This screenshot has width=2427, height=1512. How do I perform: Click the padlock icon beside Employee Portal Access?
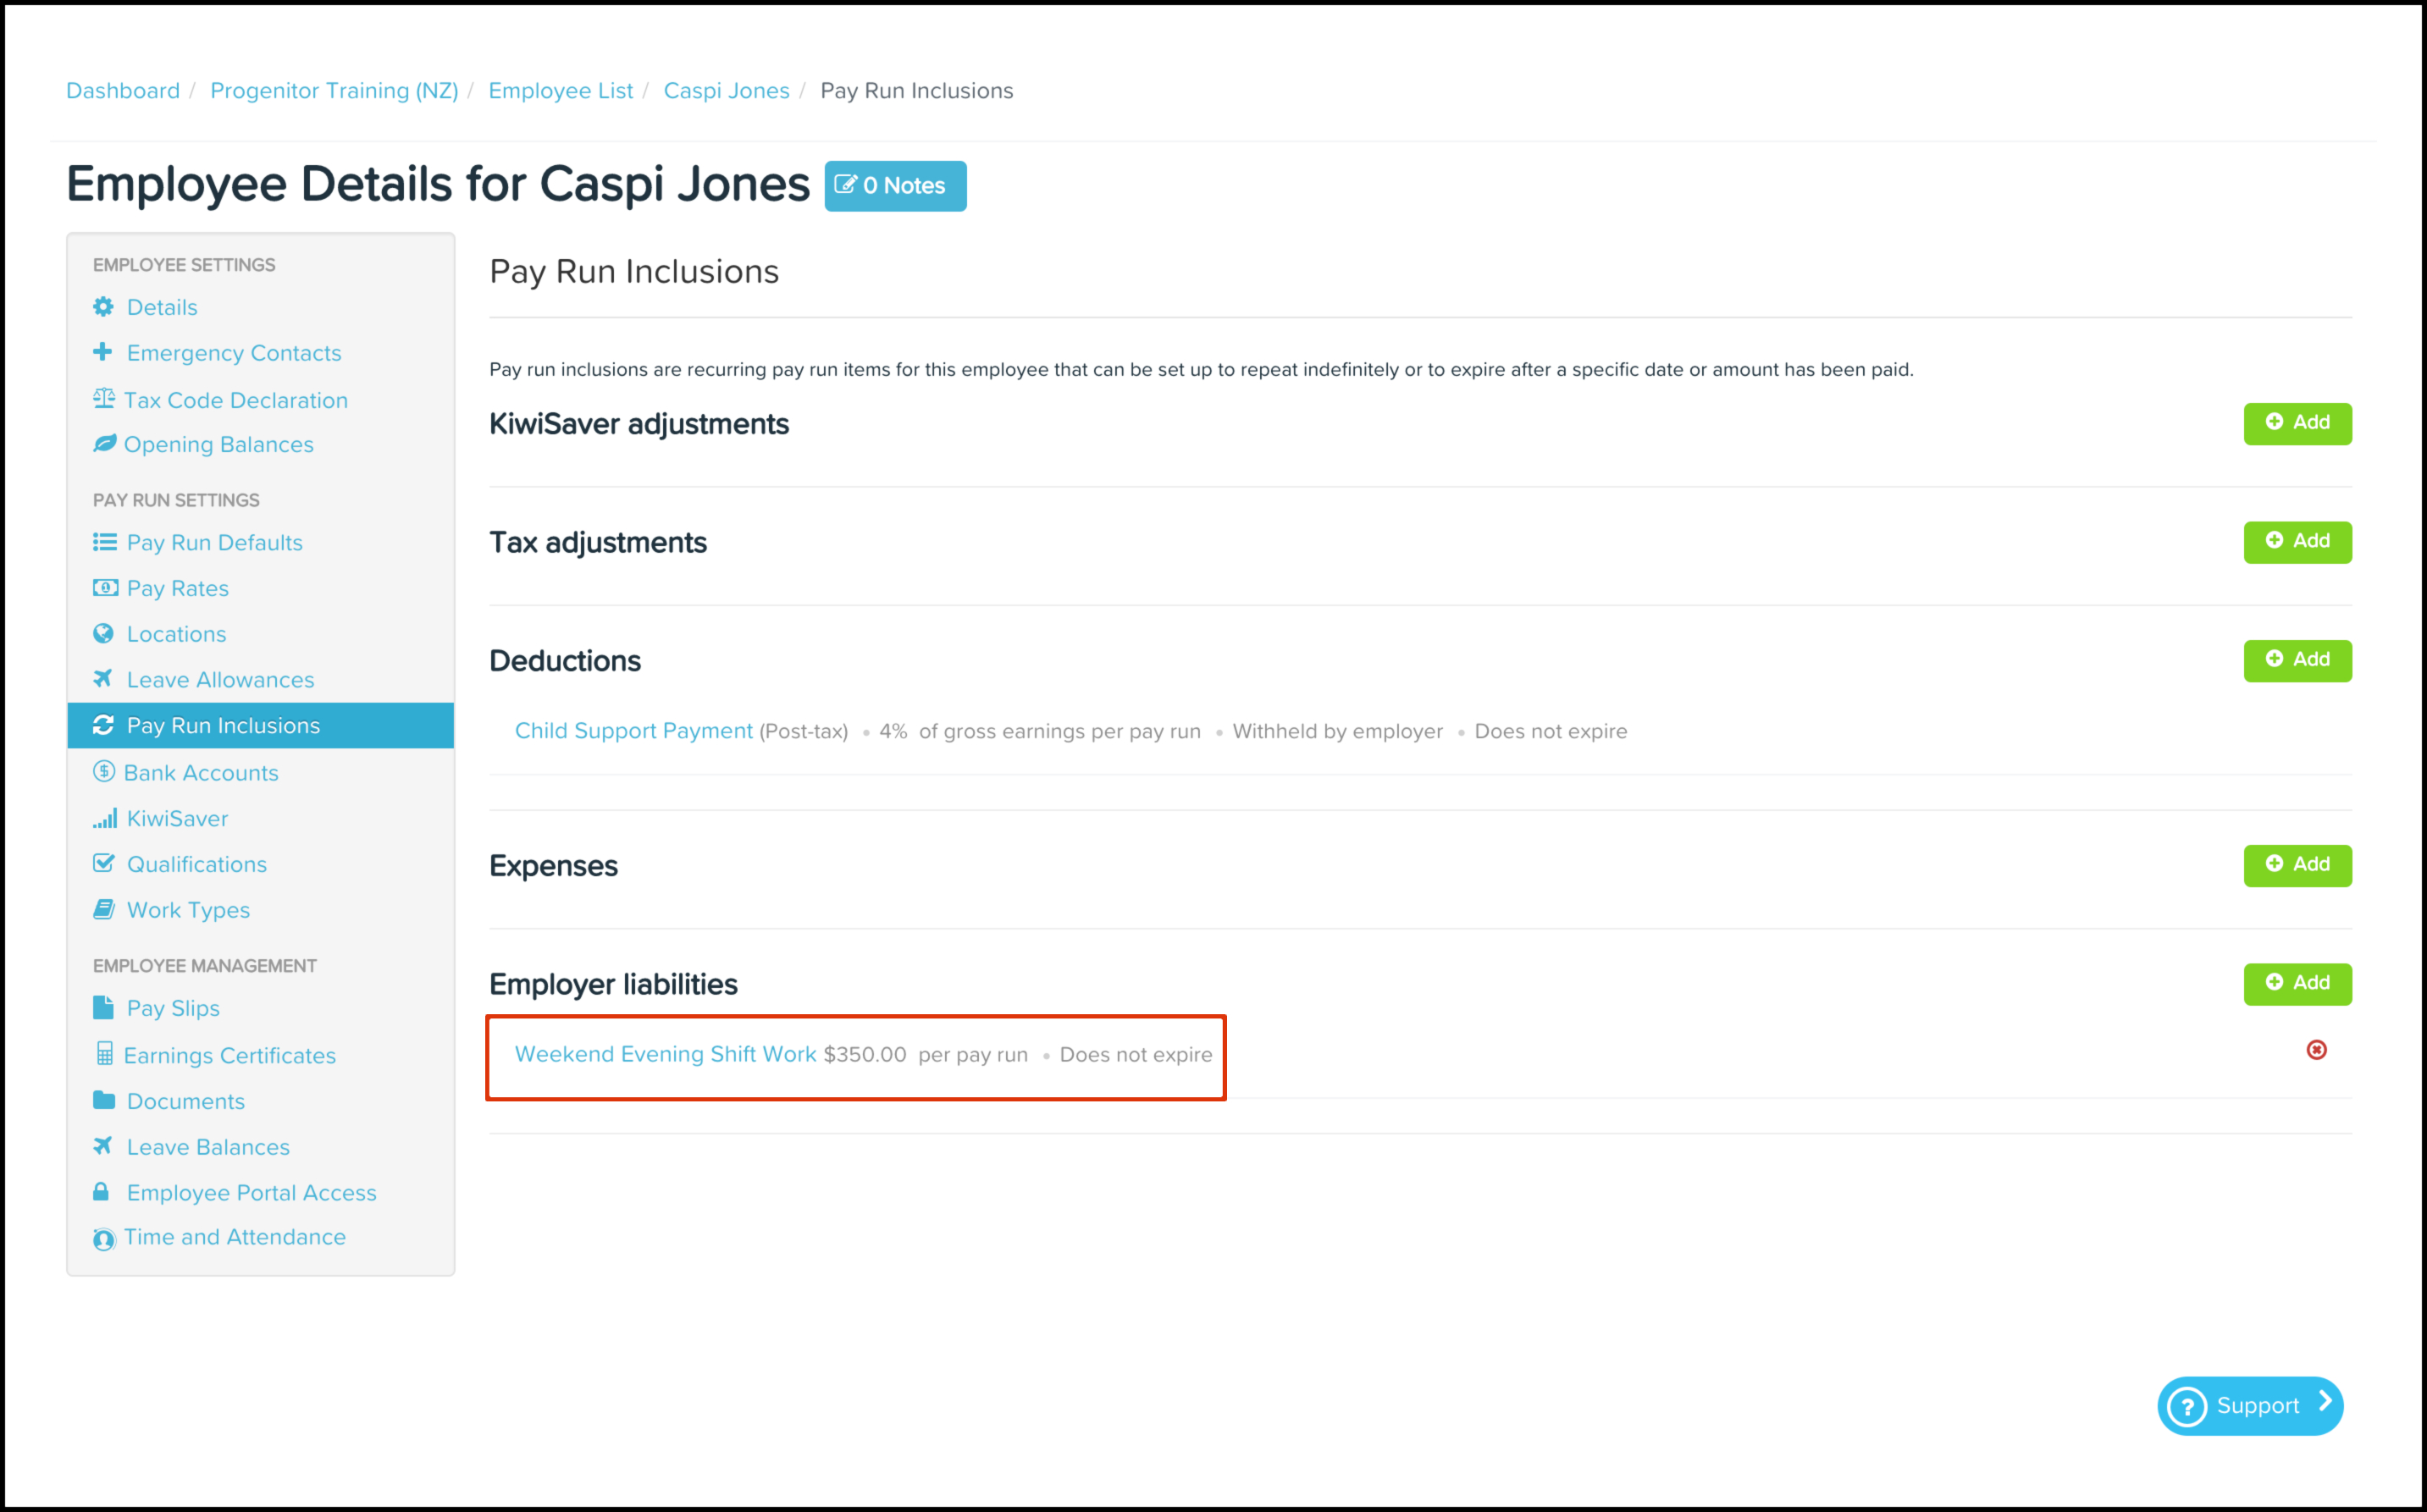[101, 1192]
